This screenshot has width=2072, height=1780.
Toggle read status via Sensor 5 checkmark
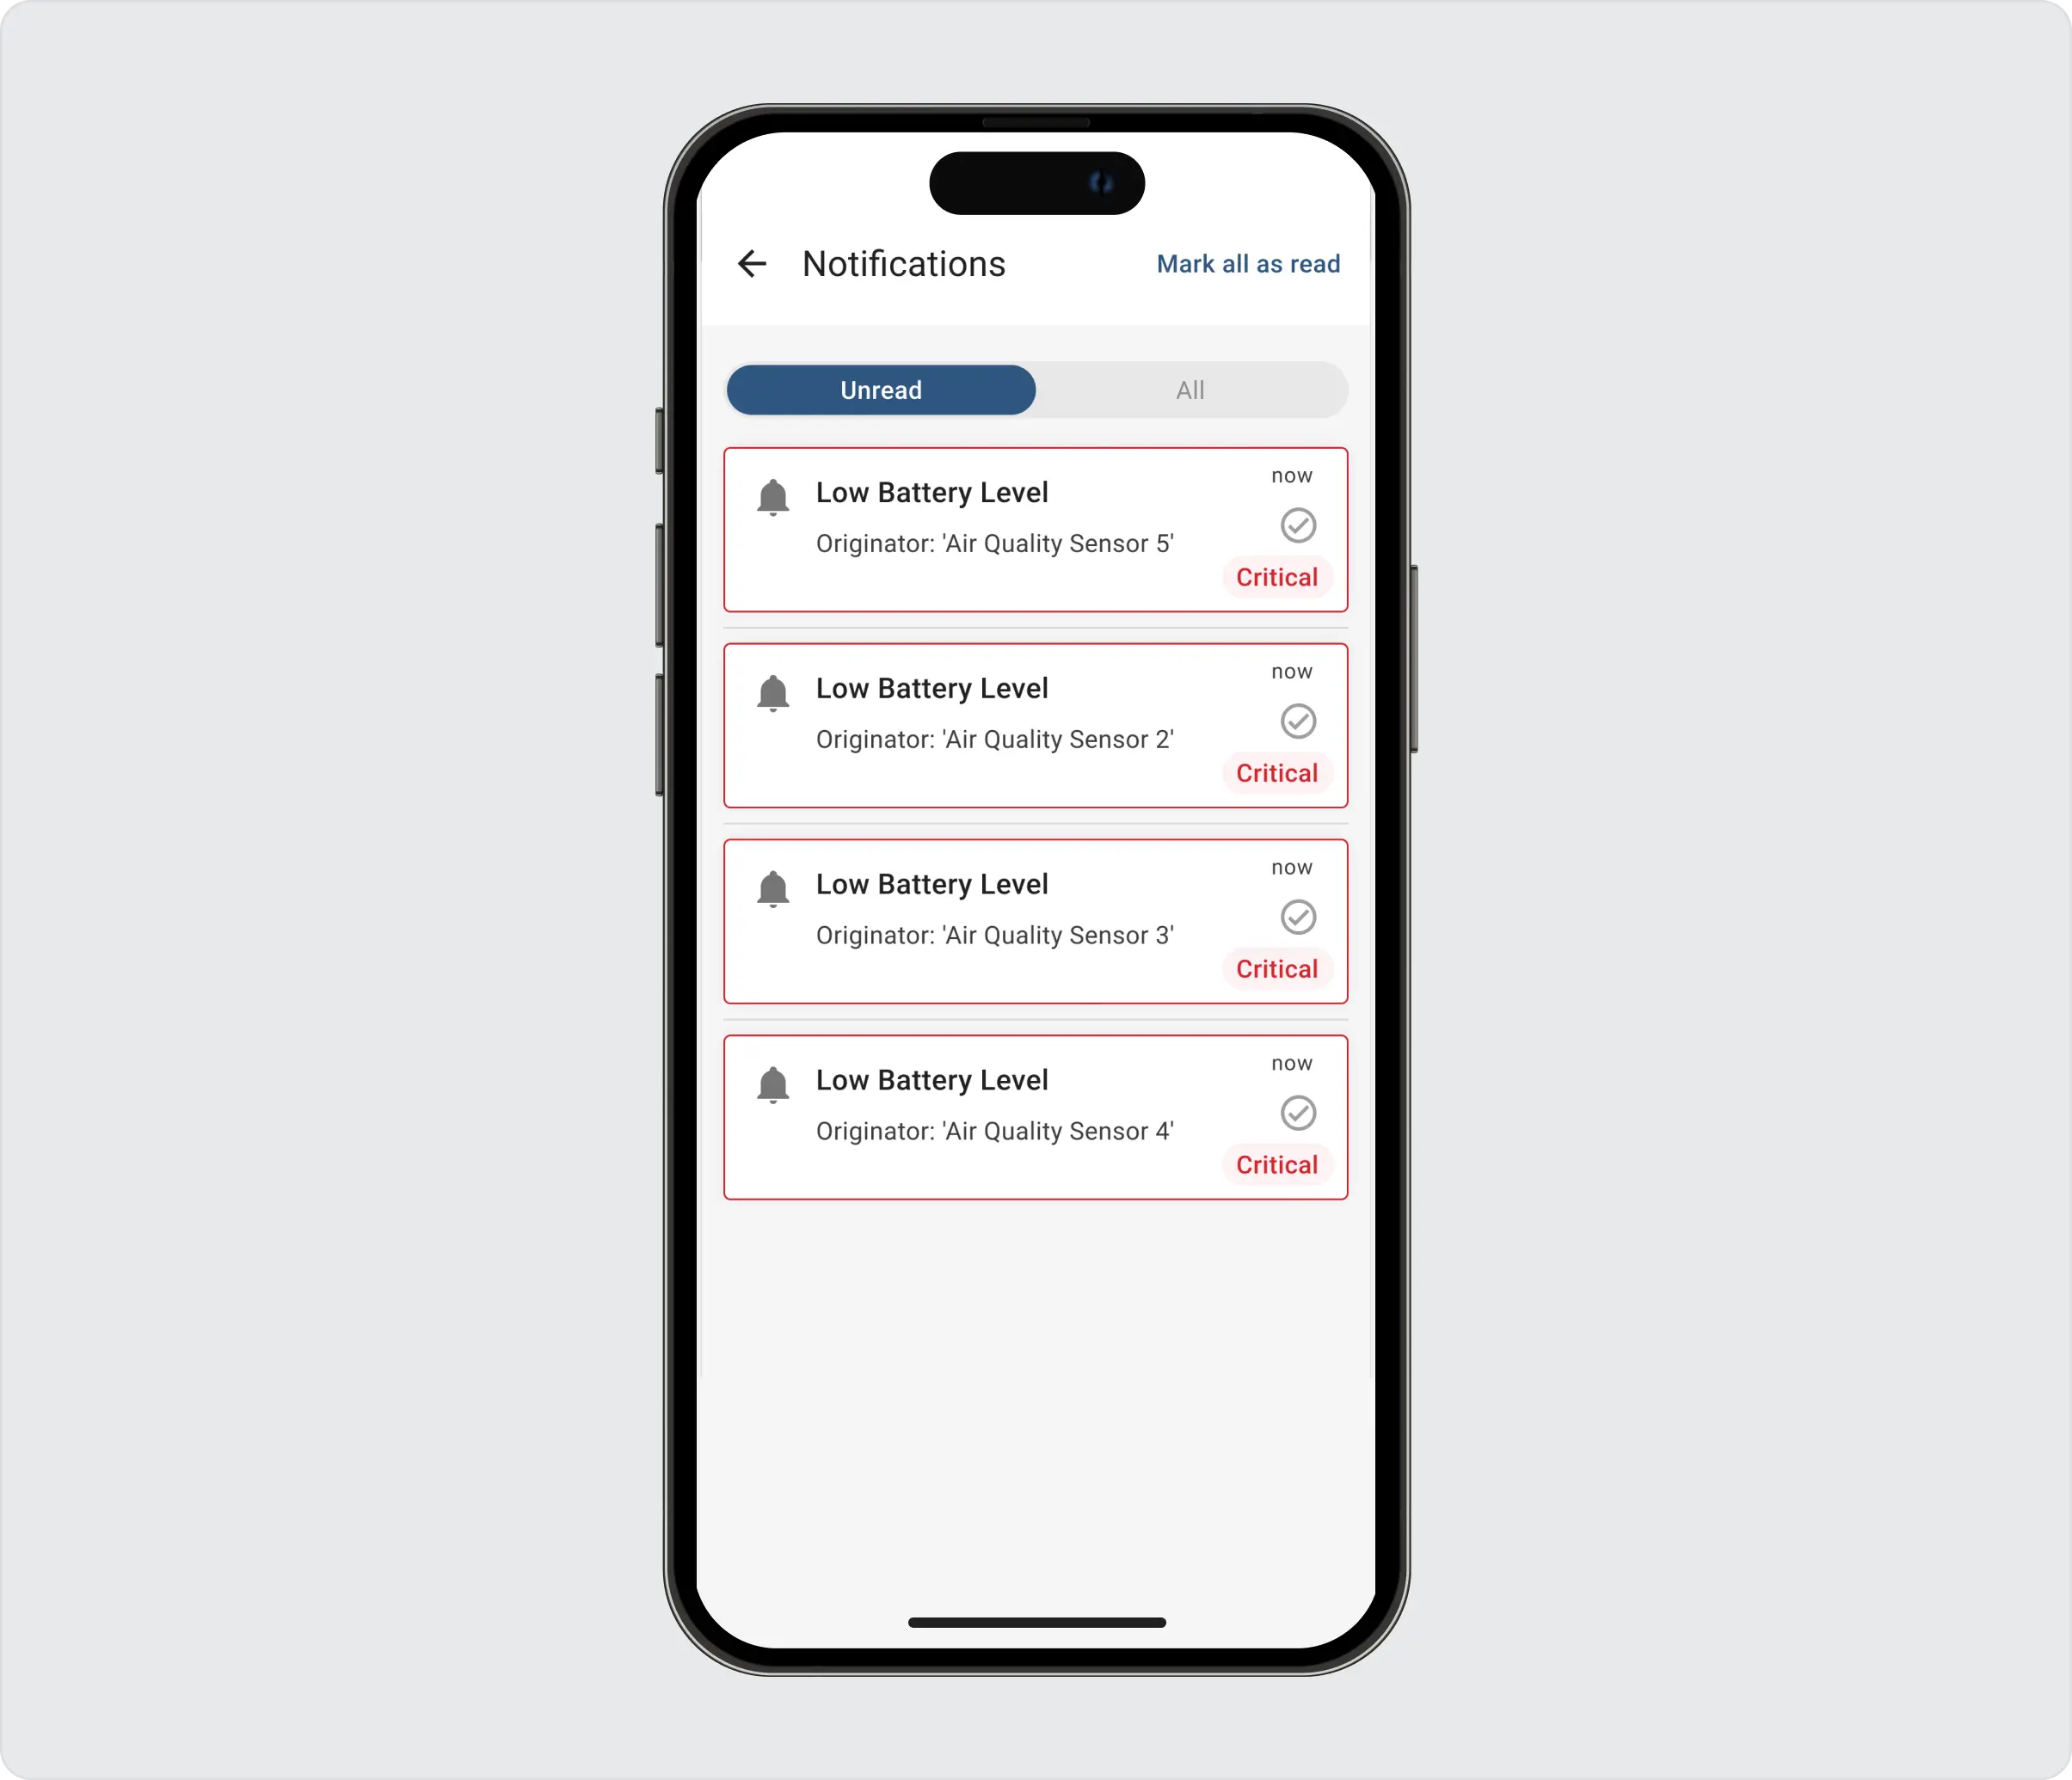(1299, 525)
